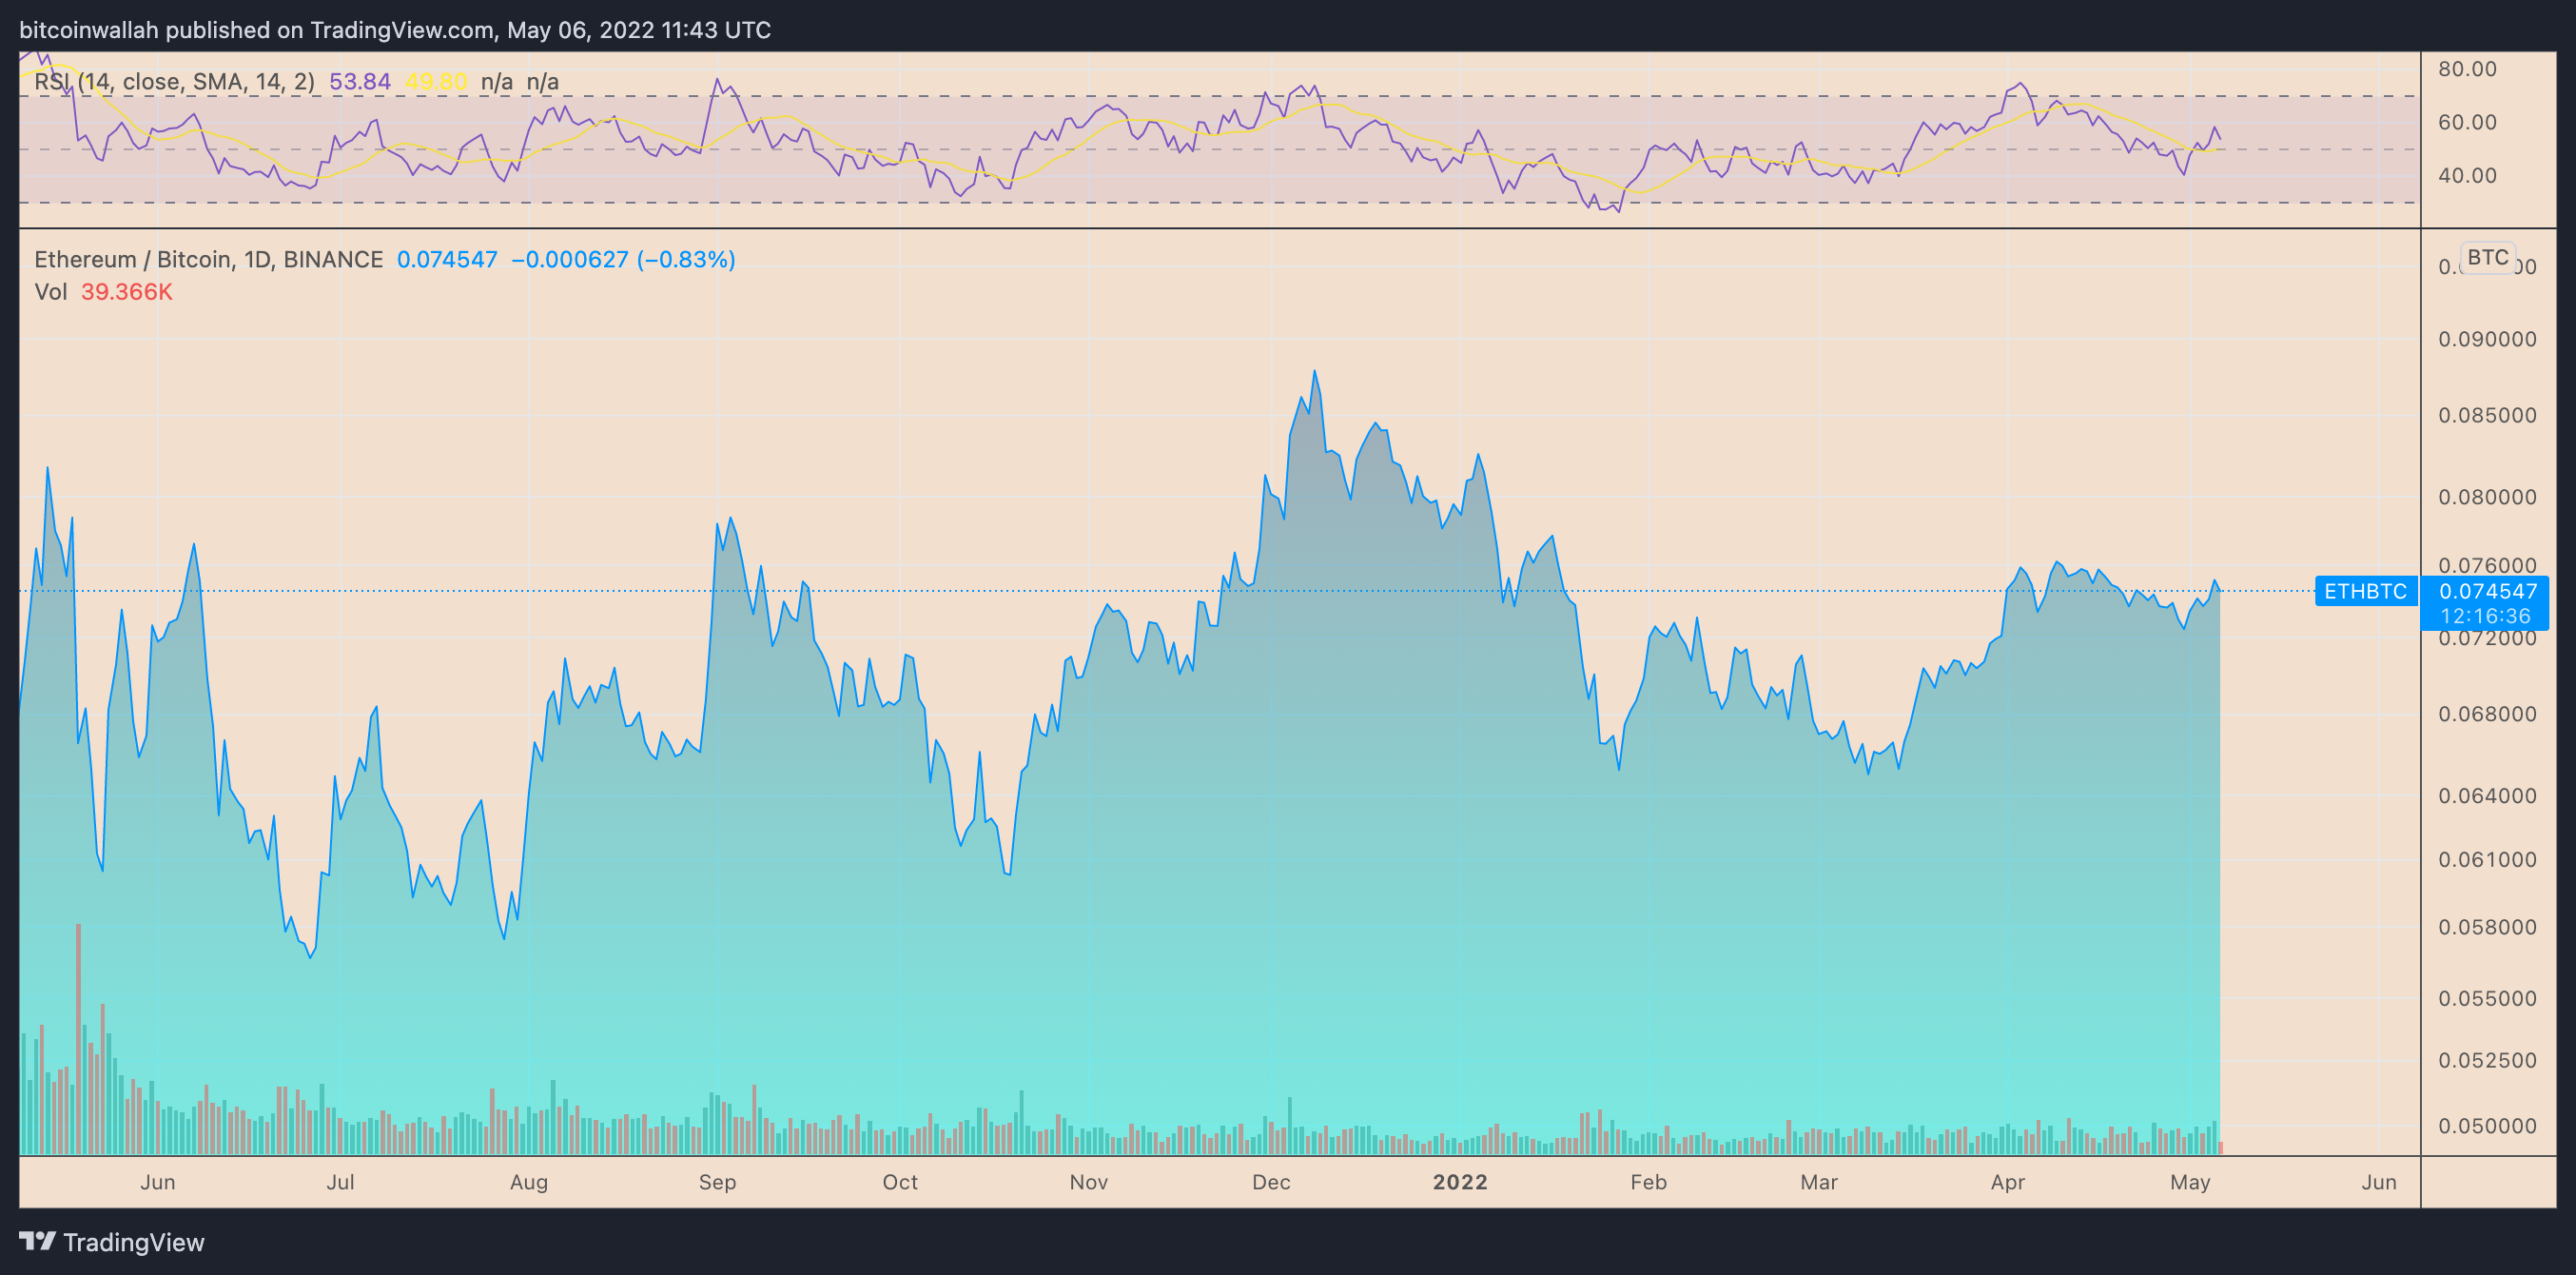Click the bitcoinwallah published header text
The width and height of the screenshot is (2576, 1275).
click(395, 30)
